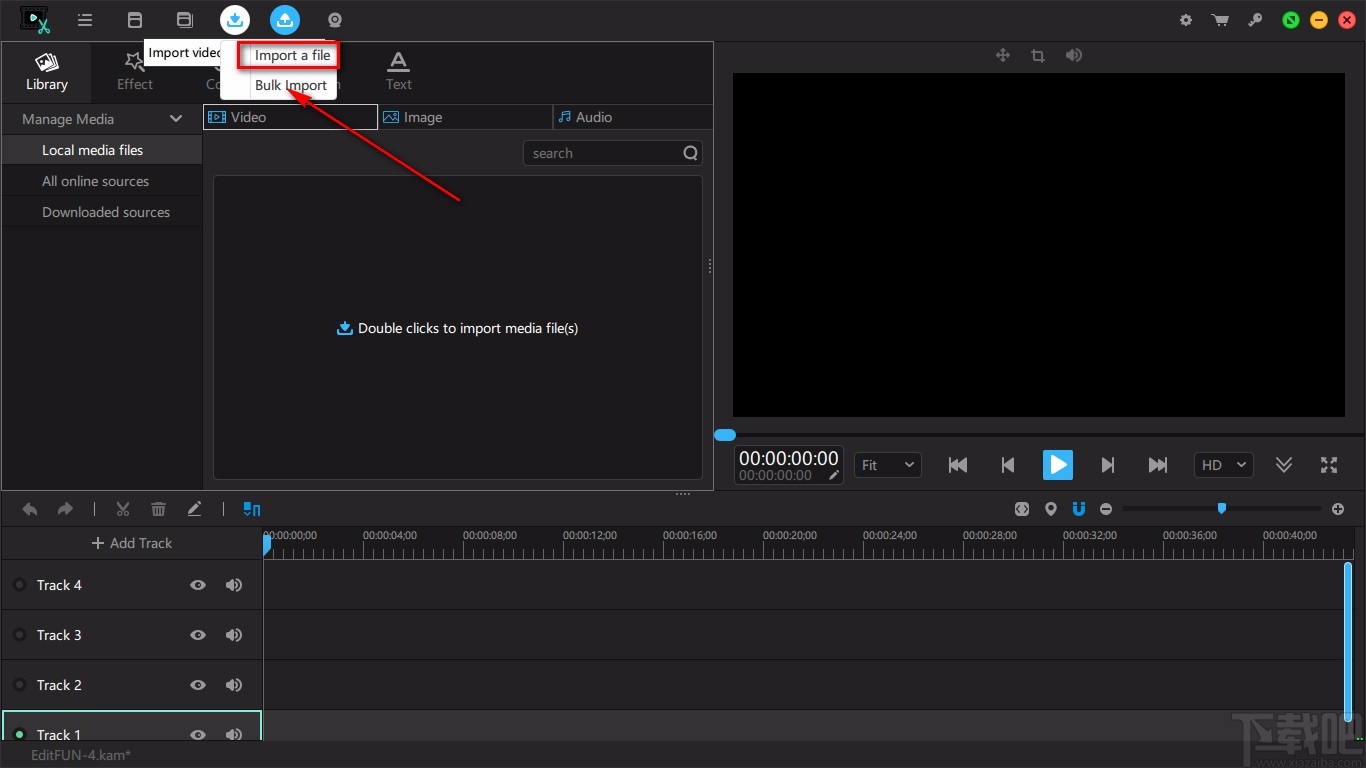Click the shopping cart icon
Screen dimensions: 1366x768
(1220, 20)
